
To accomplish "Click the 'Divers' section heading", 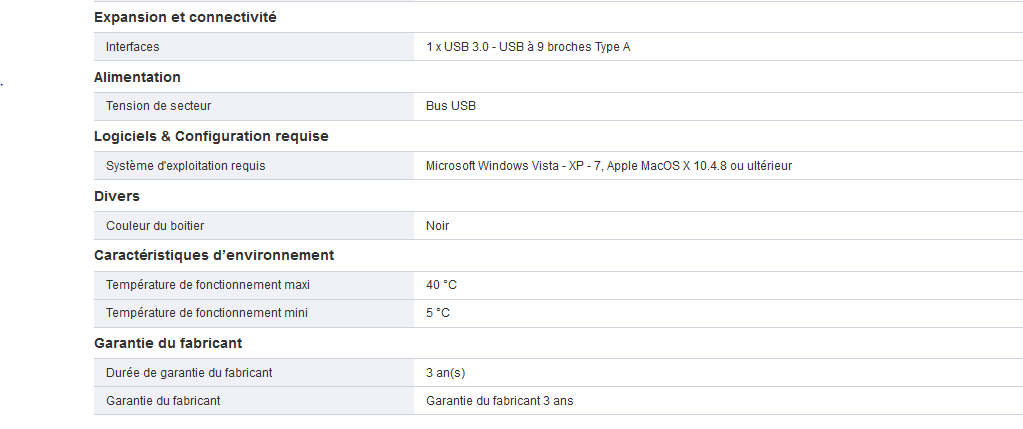I will [x=116, y=196].
